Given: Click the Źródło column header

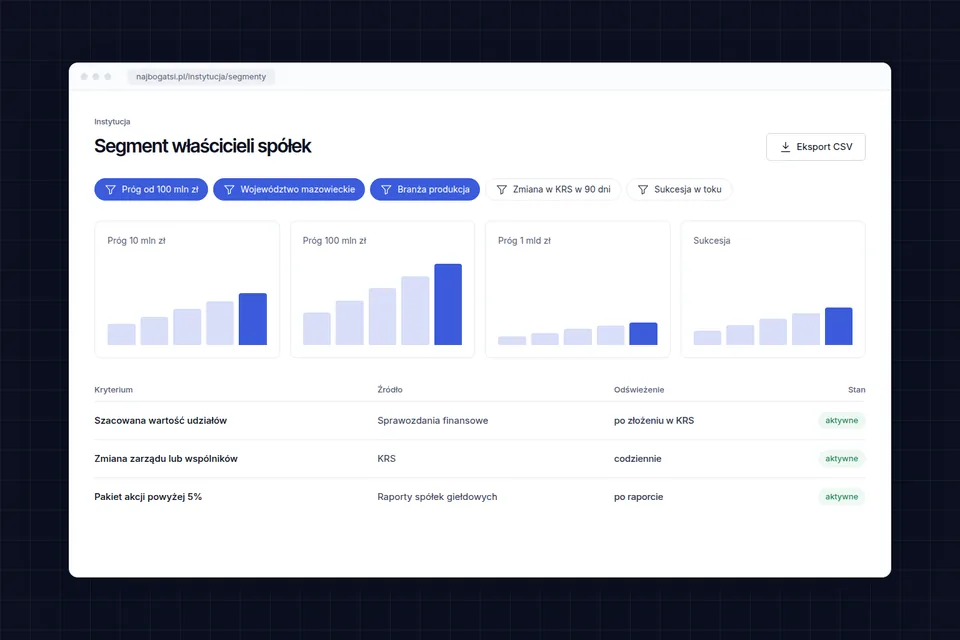Looking at the screenshot, I should pyautogui.click(x=390, y=390).
